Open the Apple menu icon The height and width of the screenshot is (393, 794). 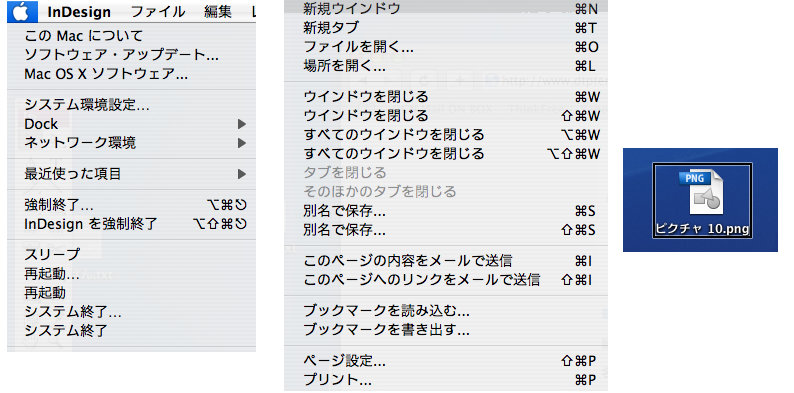[22, 12]
